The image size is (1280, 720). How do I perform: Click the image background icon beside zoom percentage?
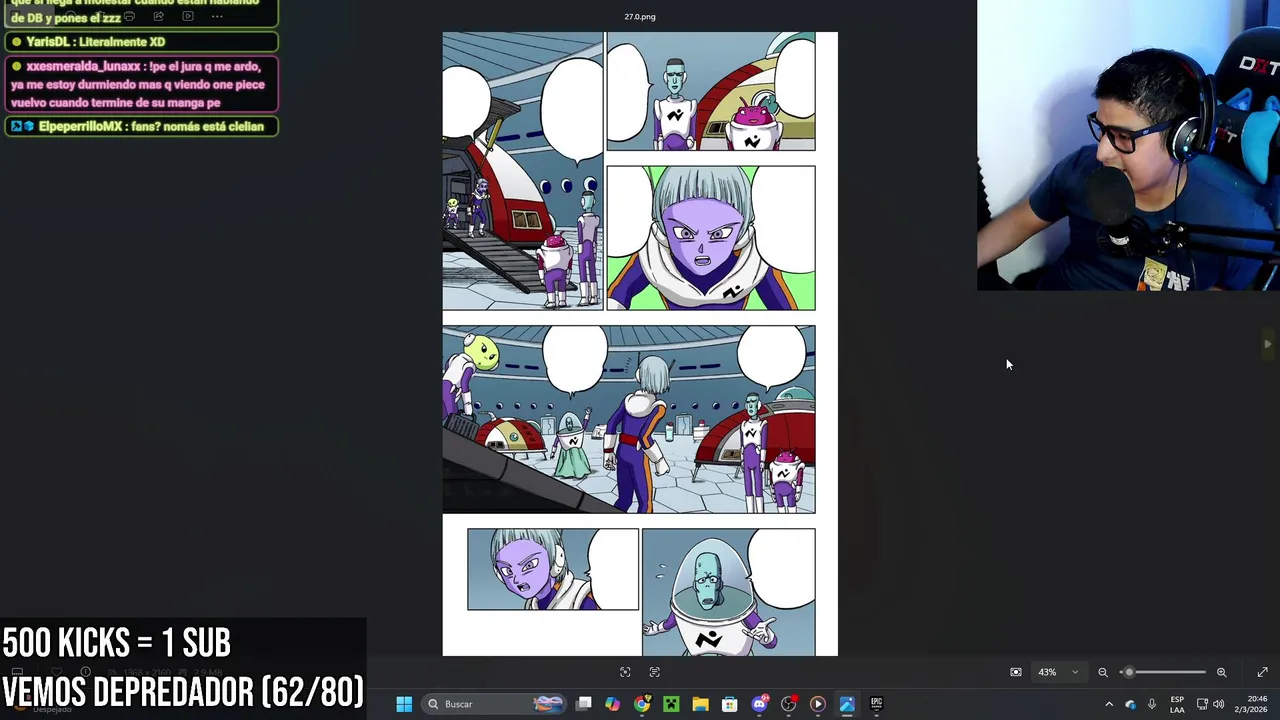click(x=1016, y=672)
